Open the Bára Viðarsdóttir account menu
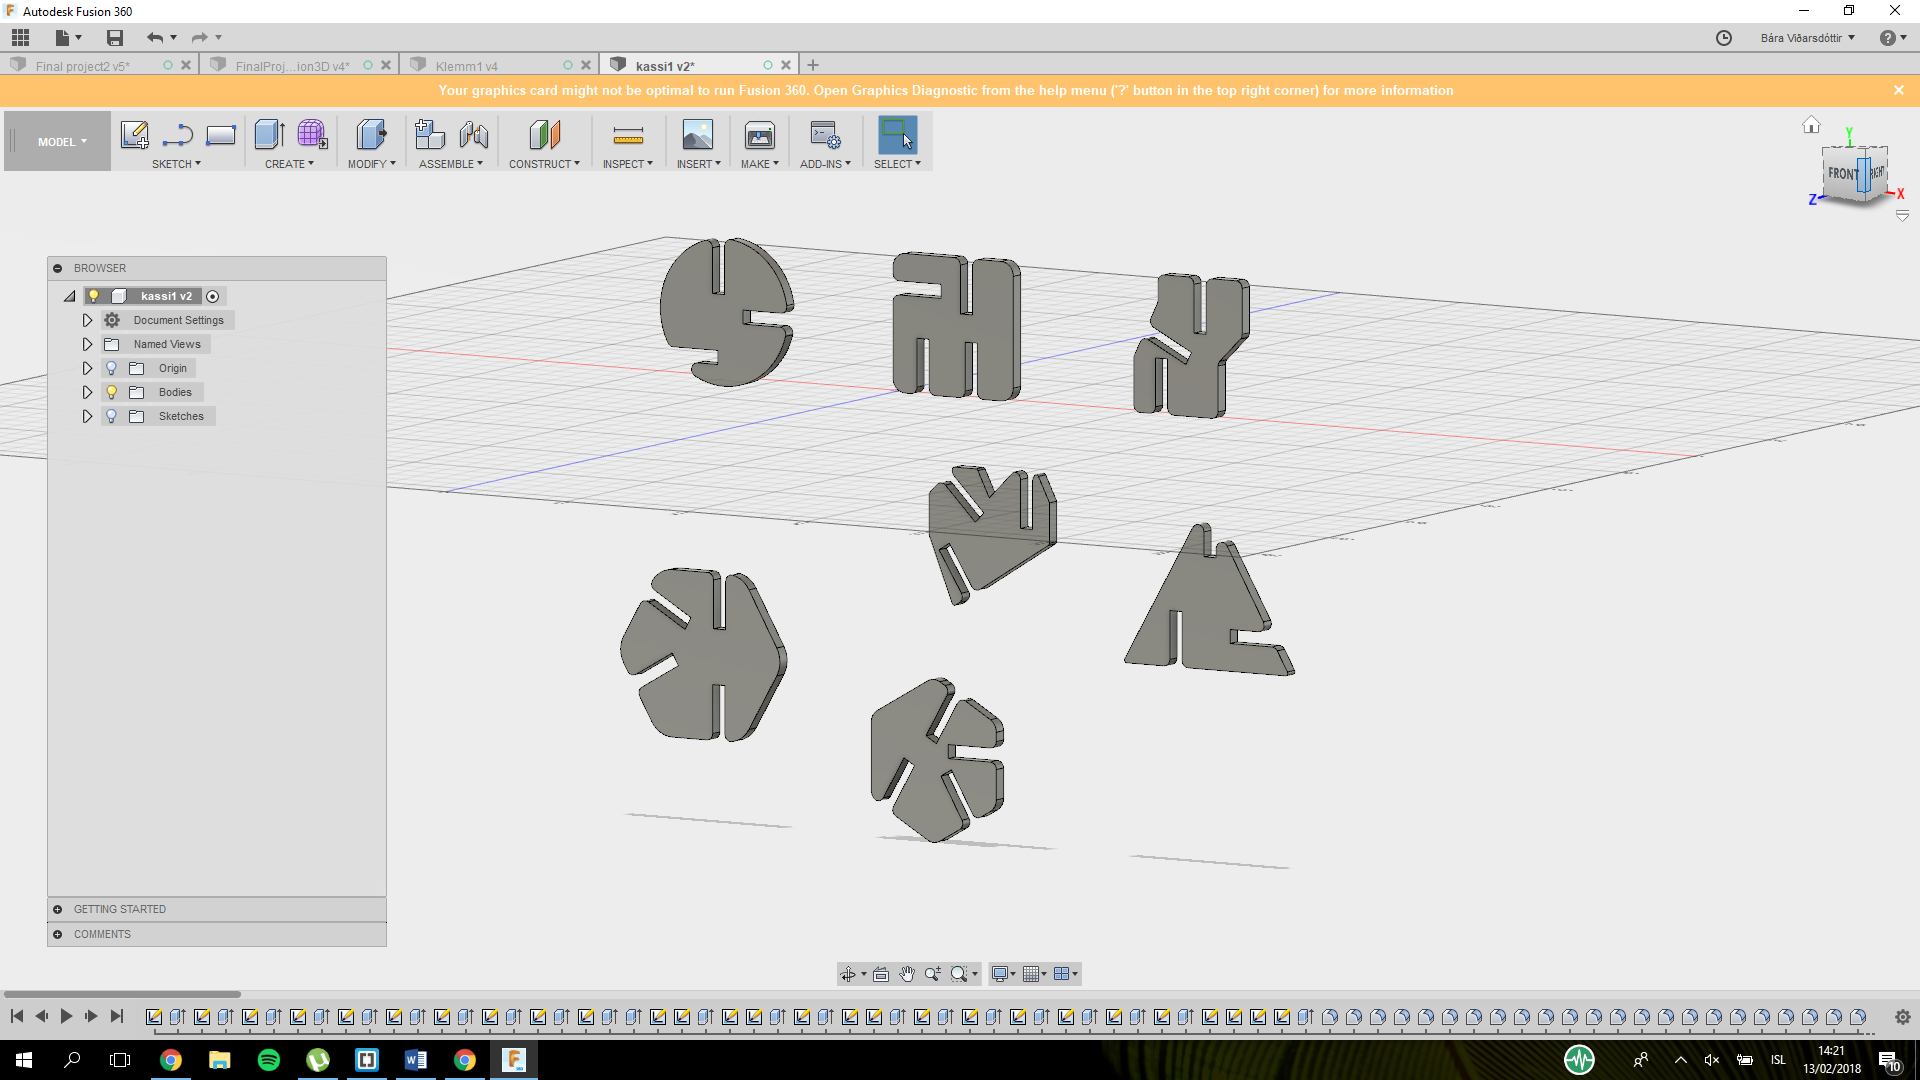The image size is (1920, 1080). tap(1807, 38)
